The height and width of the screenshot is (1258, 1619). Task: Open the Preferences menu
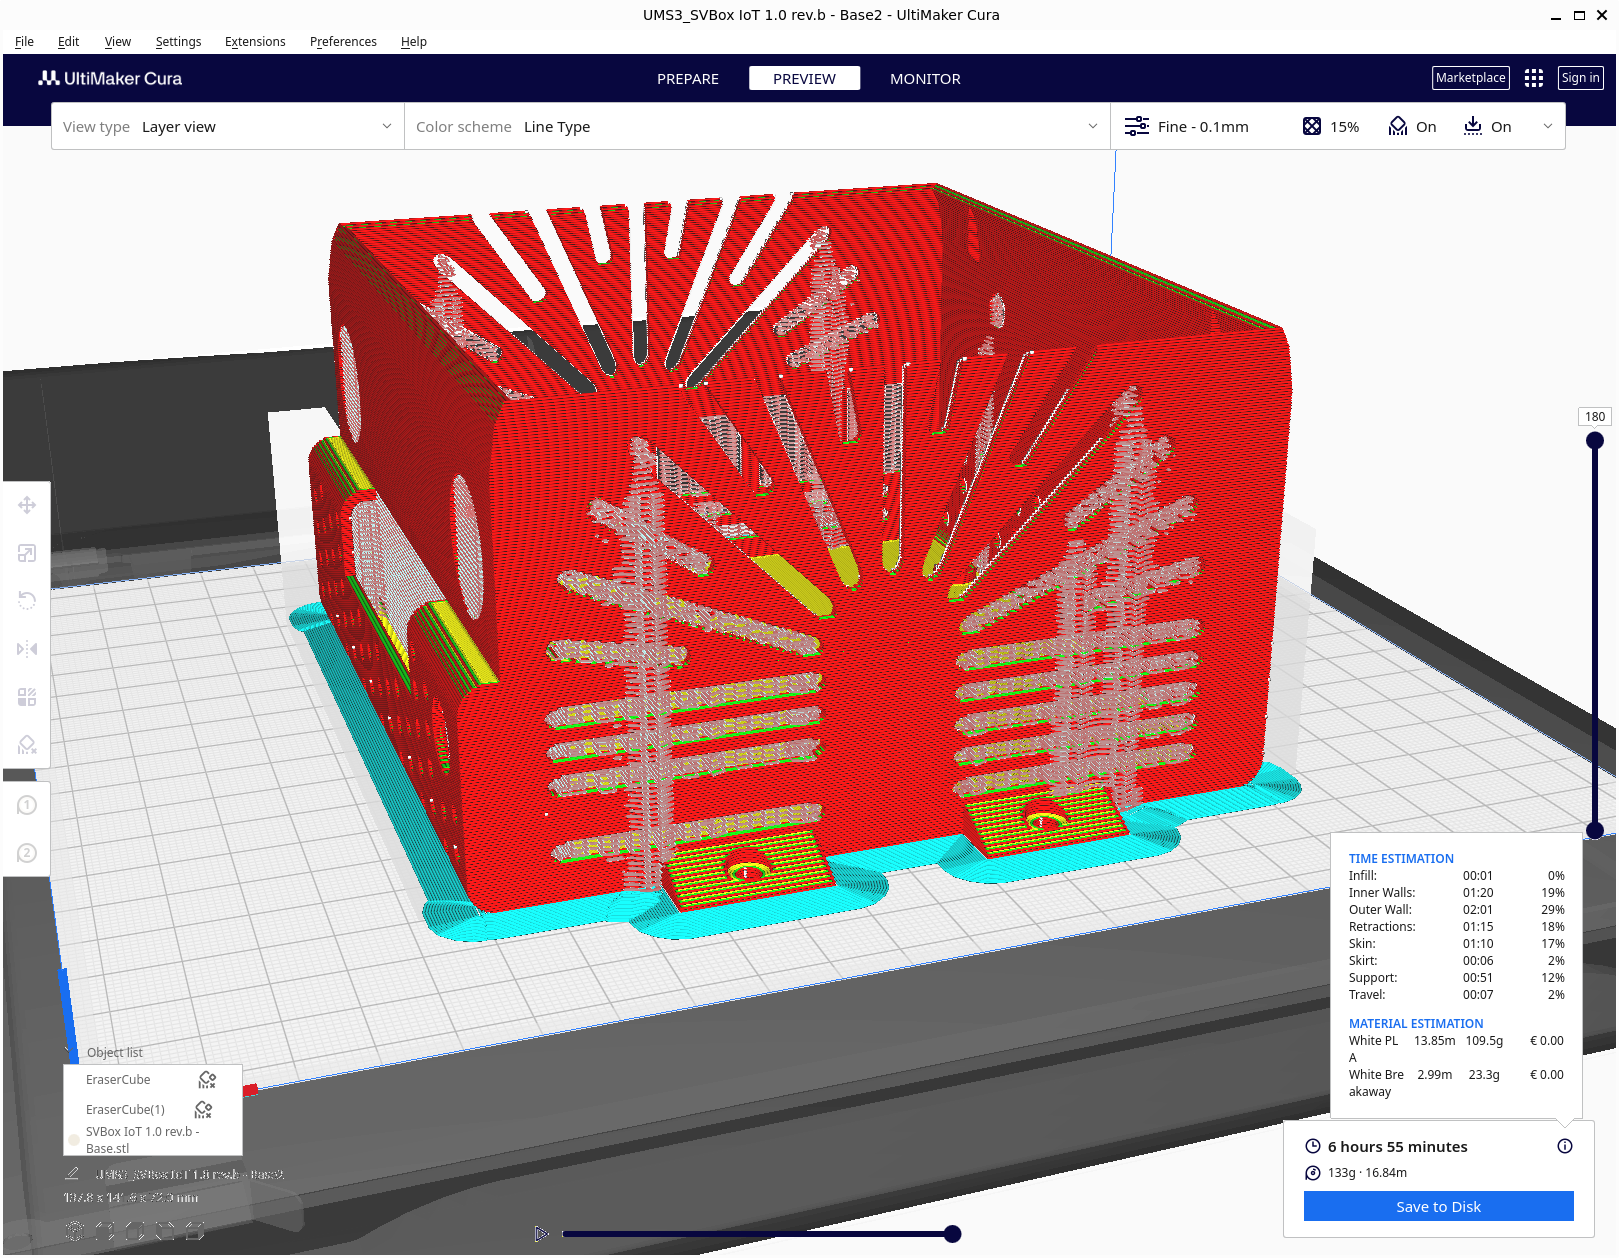[x=343, y=42]
